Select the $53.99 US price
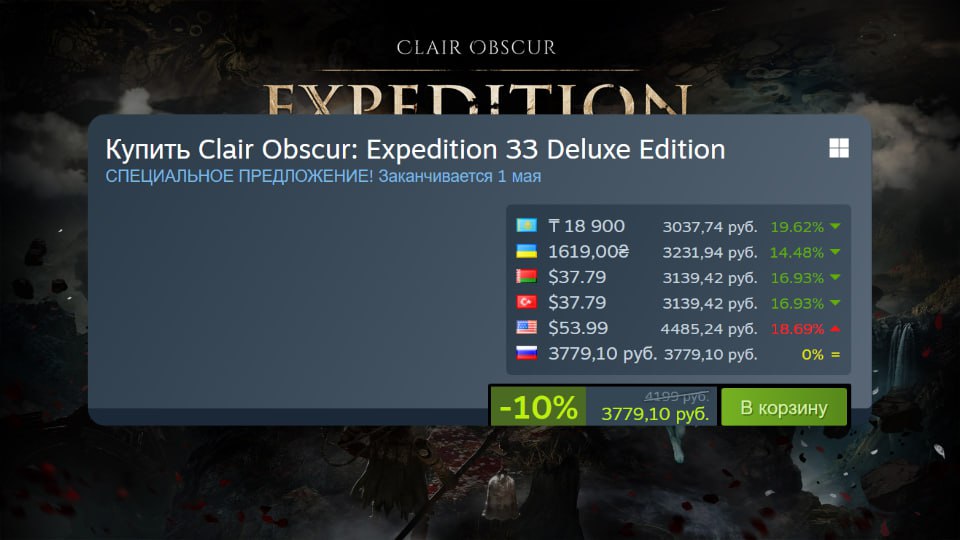960x540 pixels. [578, 328]
